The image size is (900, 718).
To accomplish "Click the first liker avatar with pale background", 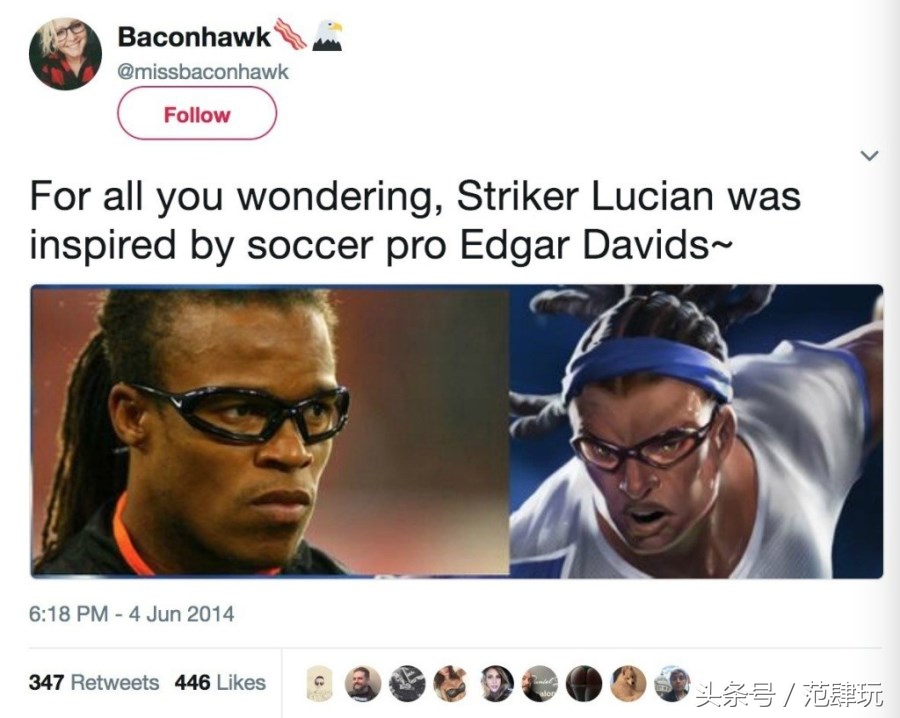I will tap(319, 684).
